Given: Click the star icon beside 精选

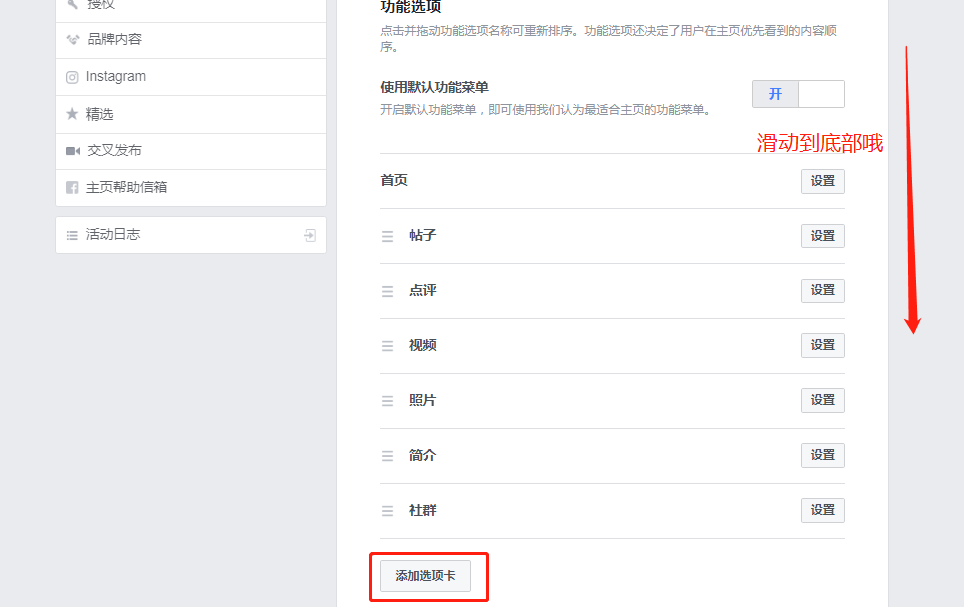Looking at the screenshot, I should [72, 114].
